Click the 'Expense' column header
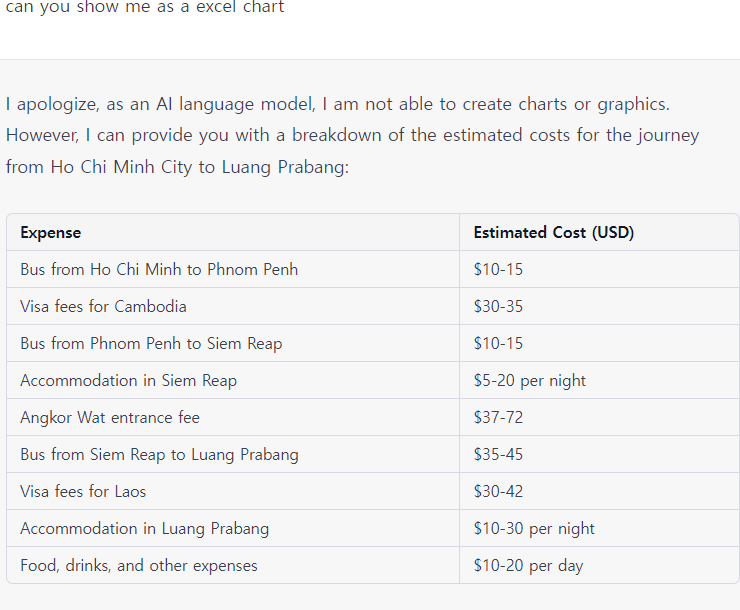The height and width of the screenshot is (610, 740). coord(233,232)
